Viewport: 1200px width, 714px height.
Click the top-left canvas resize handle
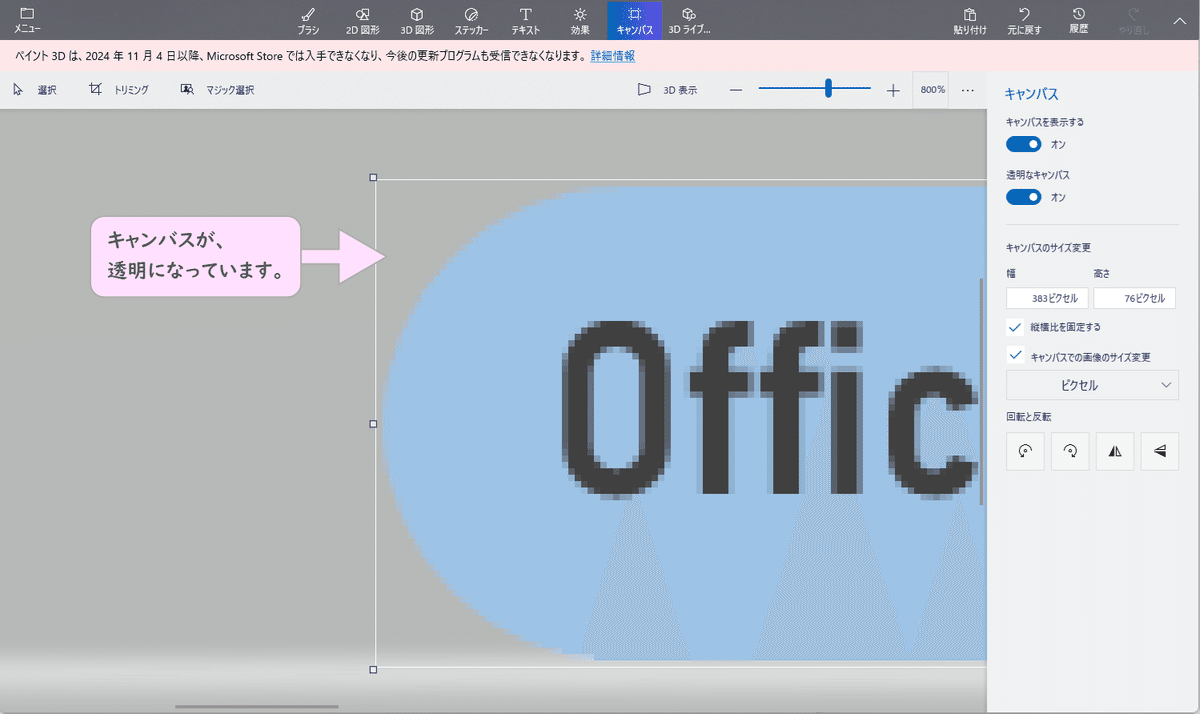(374, 177)
